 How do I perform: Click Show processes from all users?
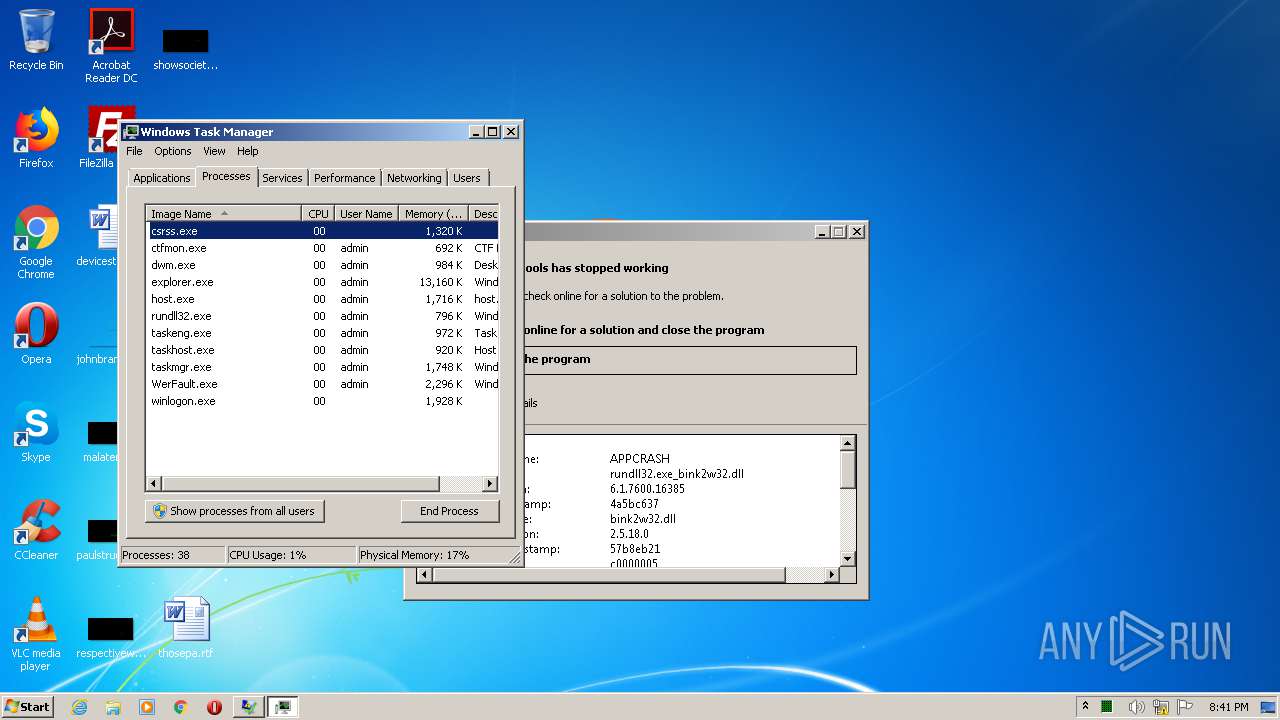point(234,511)
